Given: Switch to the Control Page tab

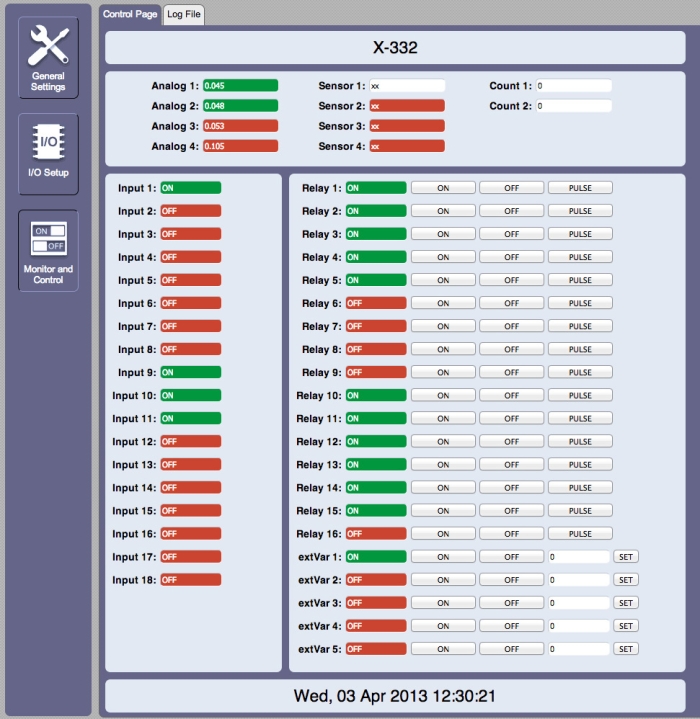Looking at the screenshot, I should [x=130, y=14].
